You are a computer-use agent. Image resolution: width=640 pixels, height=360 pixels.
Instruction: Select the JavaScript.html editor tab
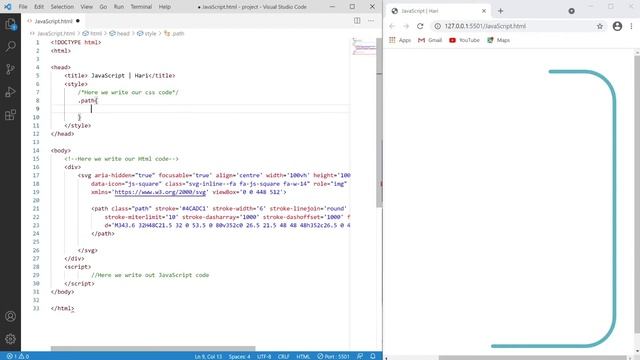pos(53,21)
